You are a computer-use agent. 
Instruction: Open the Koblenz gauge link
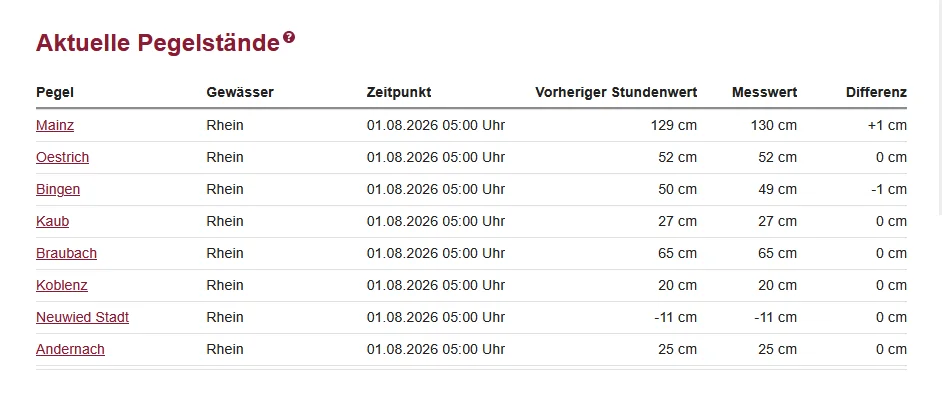point(62,285)
